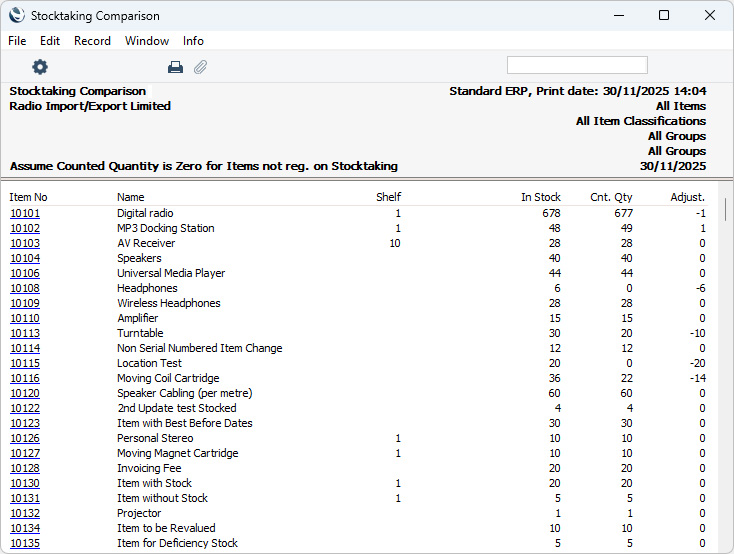
Task: Open item 10114 link
Action: [25, 348]
